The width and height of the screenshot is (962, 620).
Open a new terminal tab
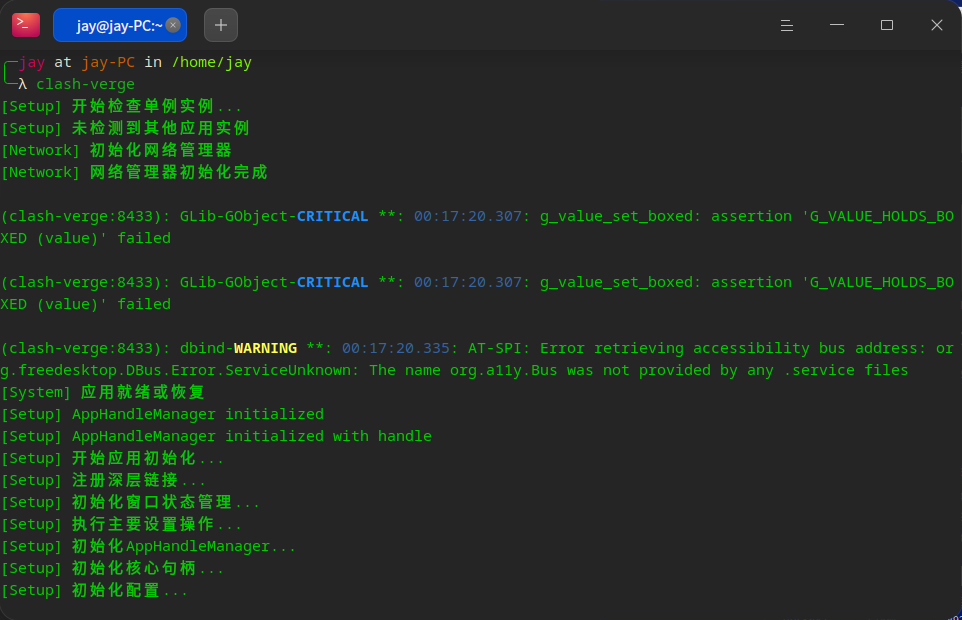221,25
